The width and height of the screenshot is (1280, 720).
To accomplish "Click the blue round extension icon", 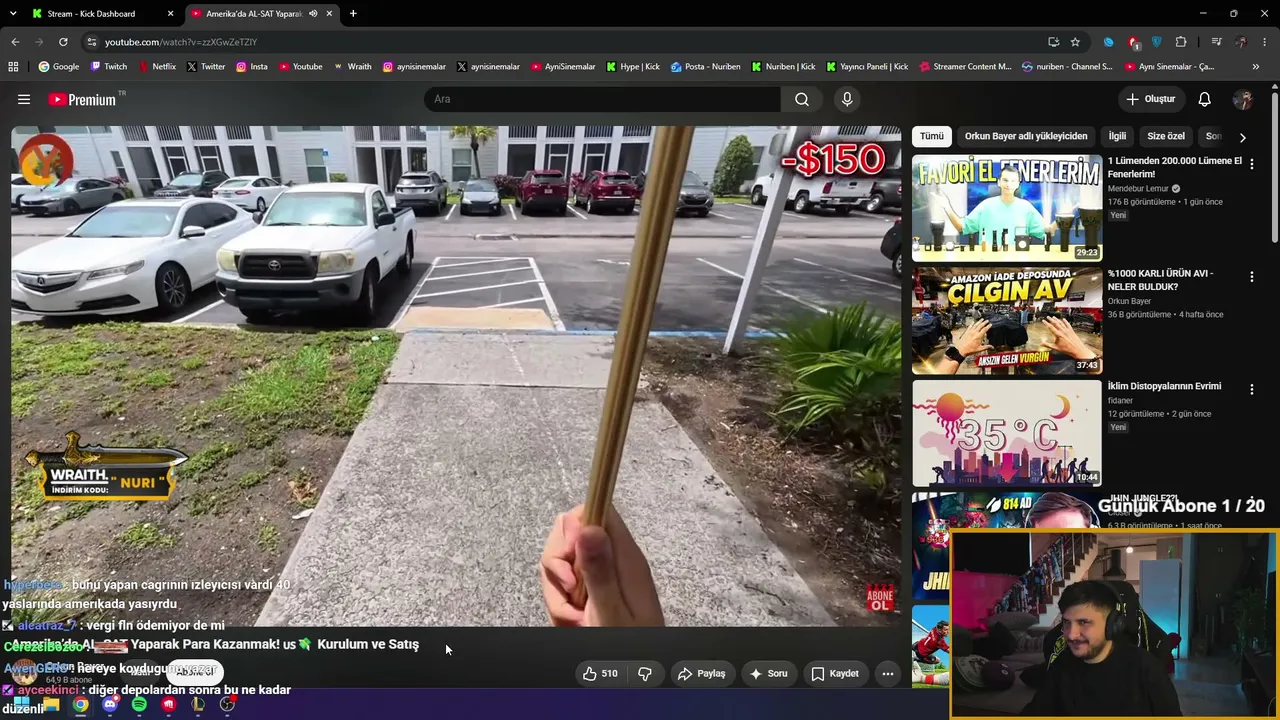I will click(1108, 42).
